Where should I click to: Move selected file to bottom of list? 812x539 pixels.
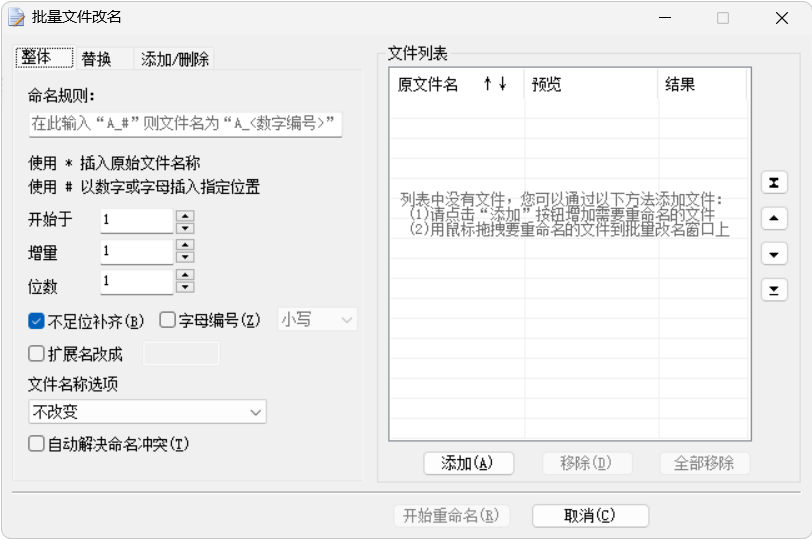point(774,290)
